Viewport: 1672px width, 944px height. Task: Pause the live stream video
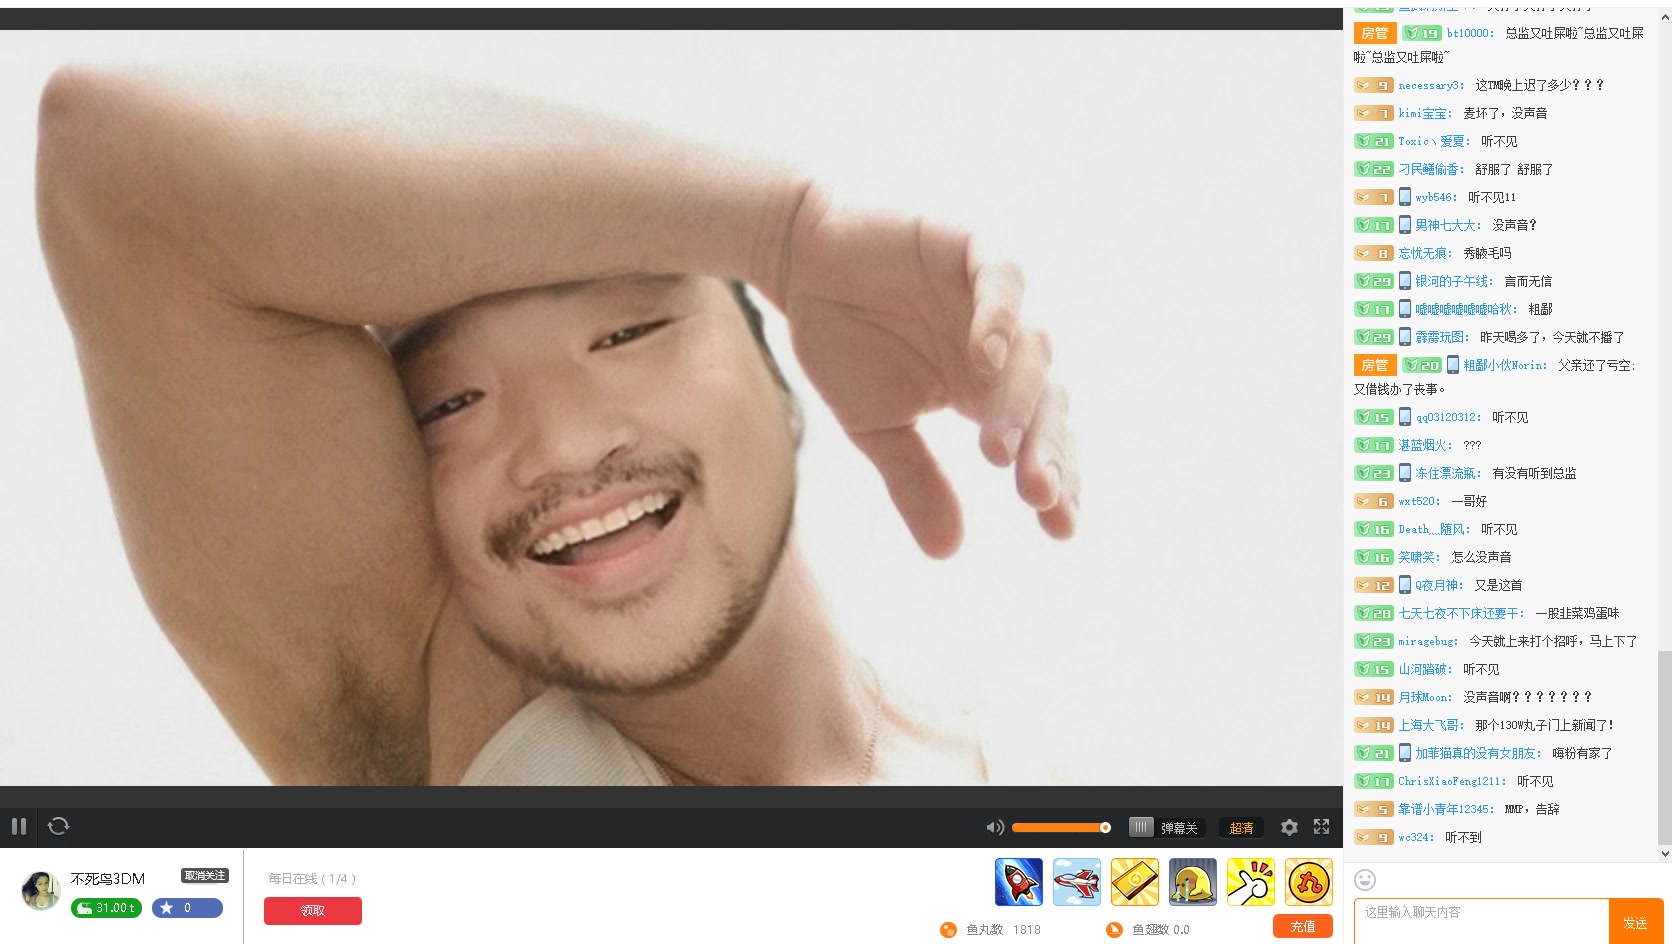19,826
